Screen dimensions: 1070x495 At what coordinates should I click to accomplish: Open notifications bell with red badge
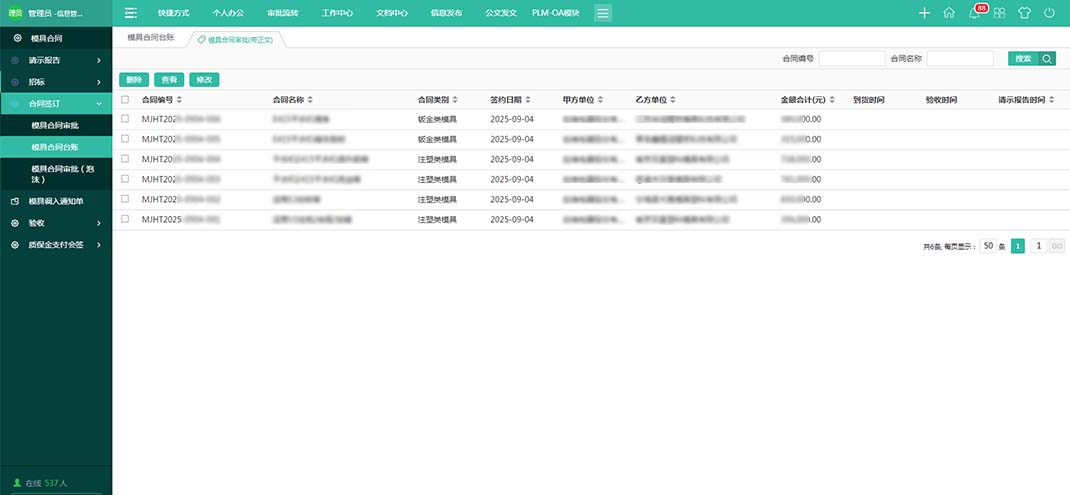(x=975, y=13)
